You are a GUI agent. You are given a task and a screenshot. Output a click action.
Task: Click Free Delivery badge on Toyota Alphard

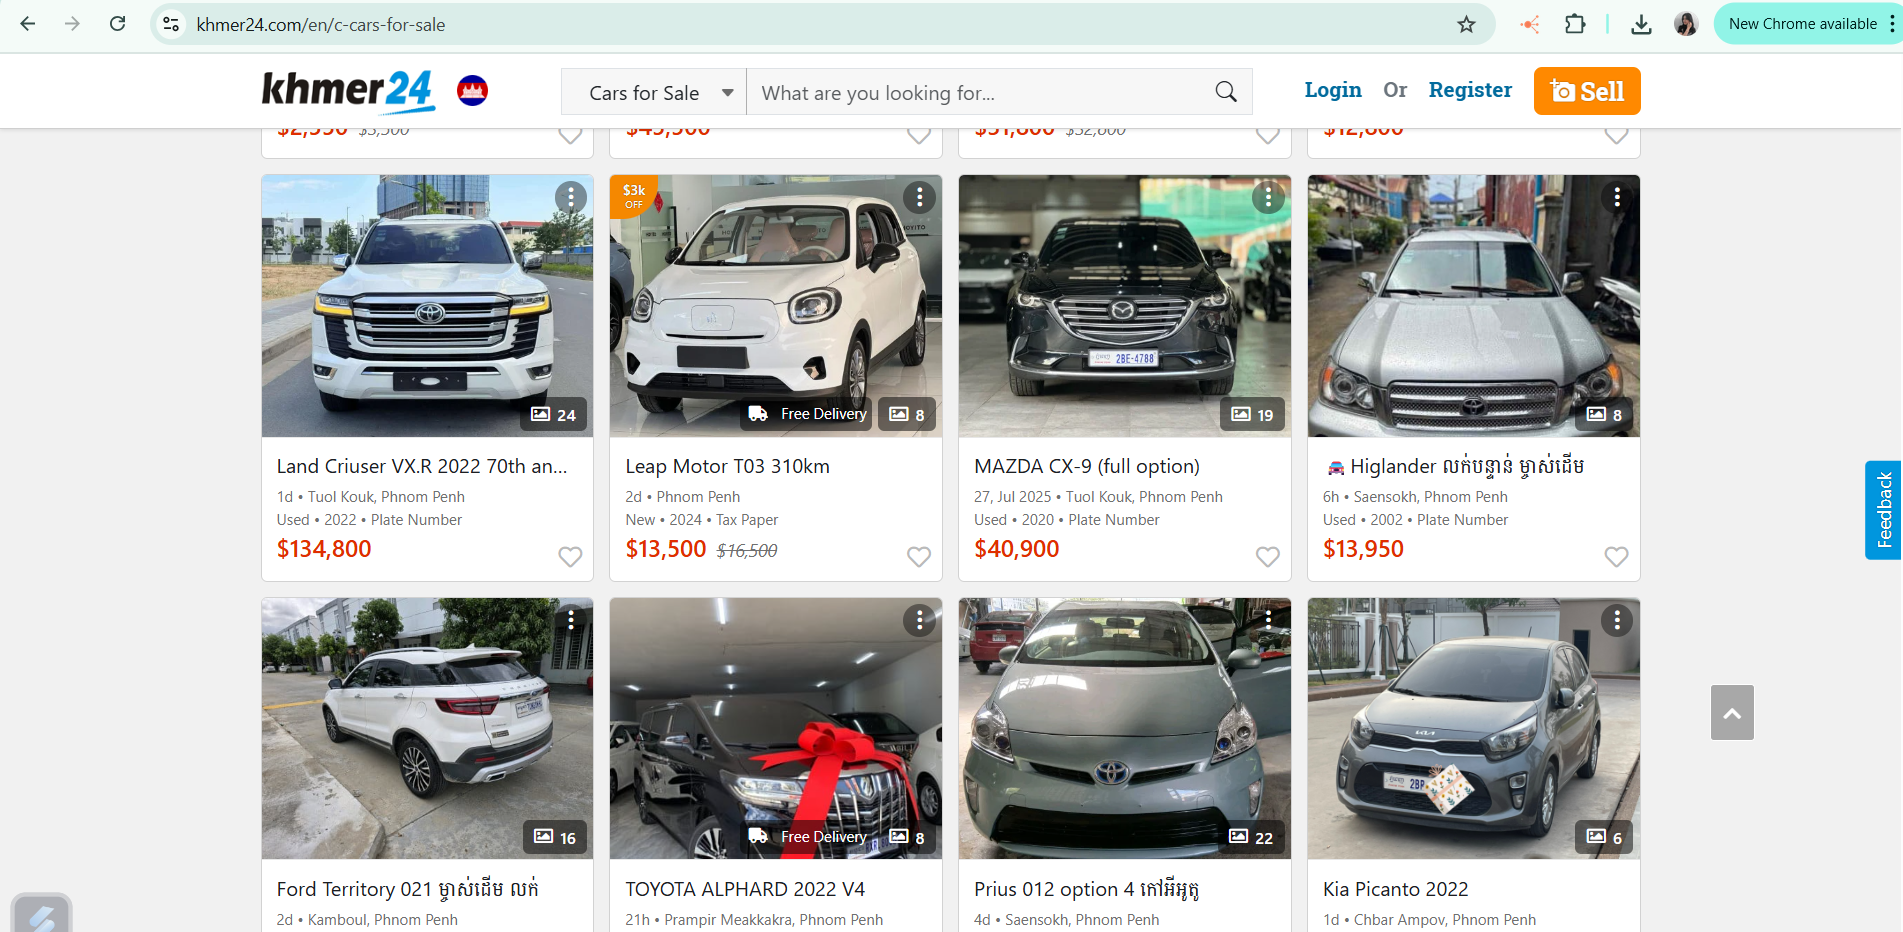coord(807,837)
